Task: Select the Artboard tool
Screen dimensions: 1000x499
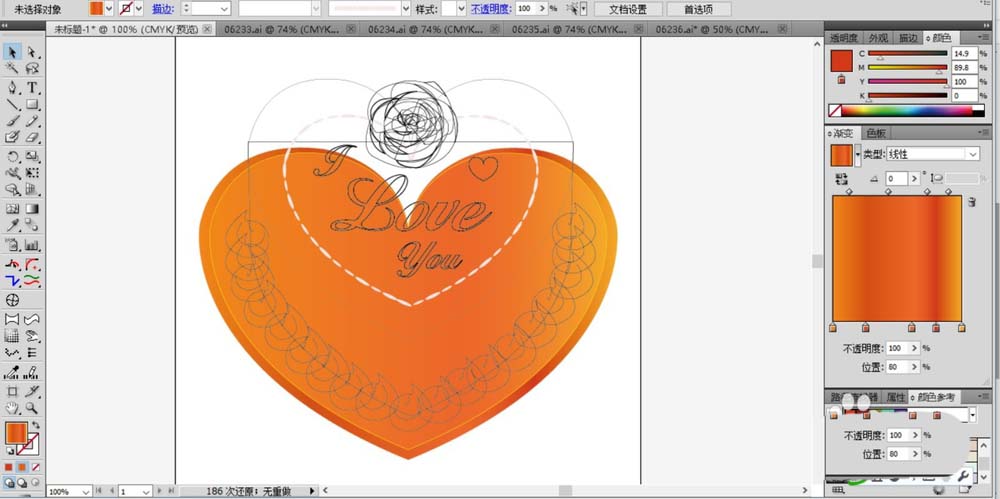Action: (x=12, y=391)
